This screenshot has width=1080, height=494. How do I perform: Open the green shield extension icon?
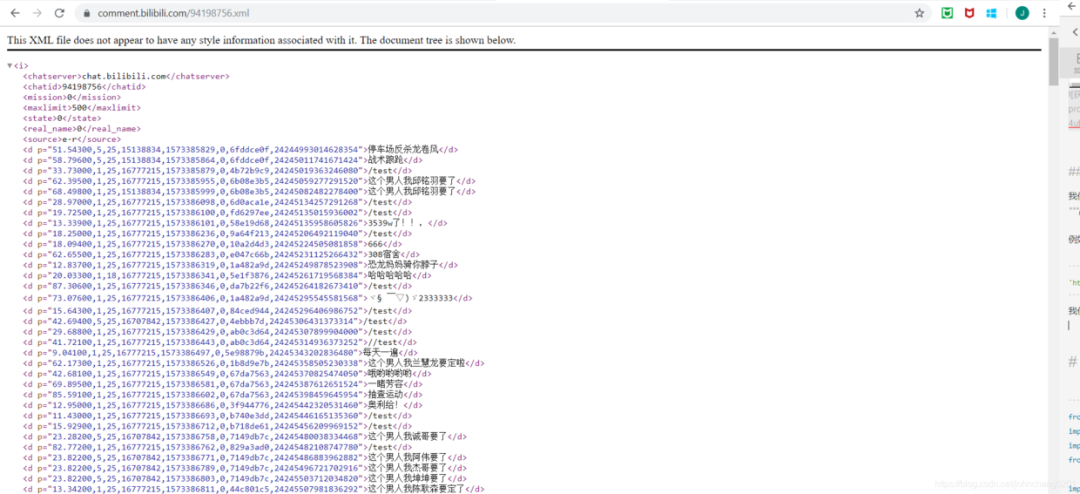click(948, 13)
